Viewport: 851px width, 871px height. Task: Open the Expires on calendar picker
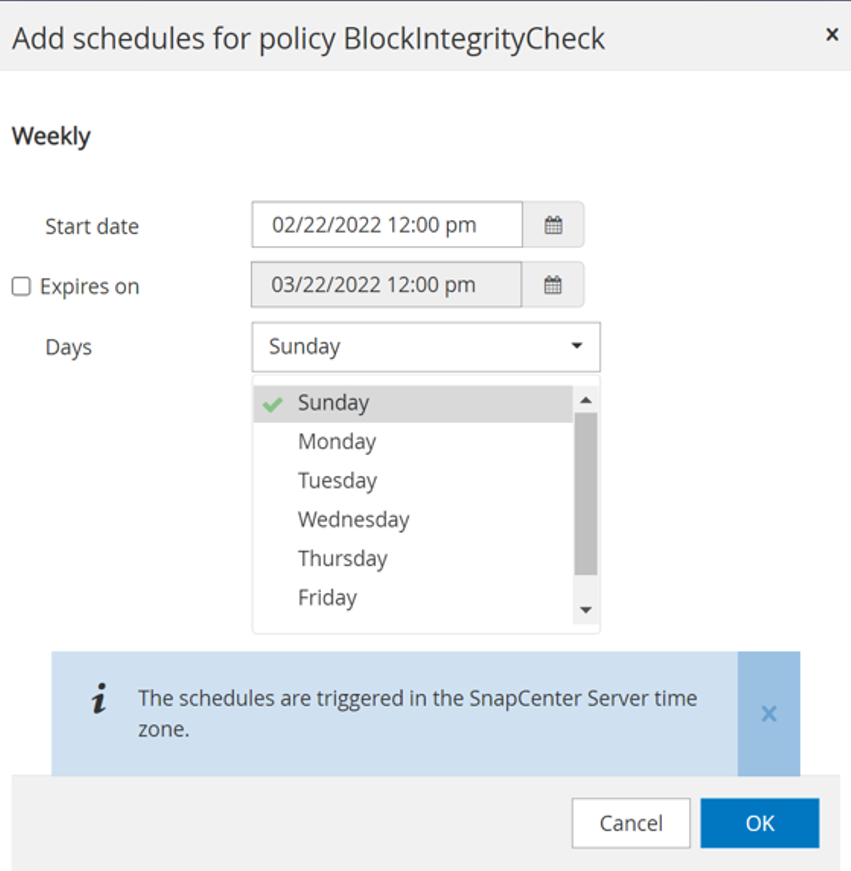coord(553,285)
